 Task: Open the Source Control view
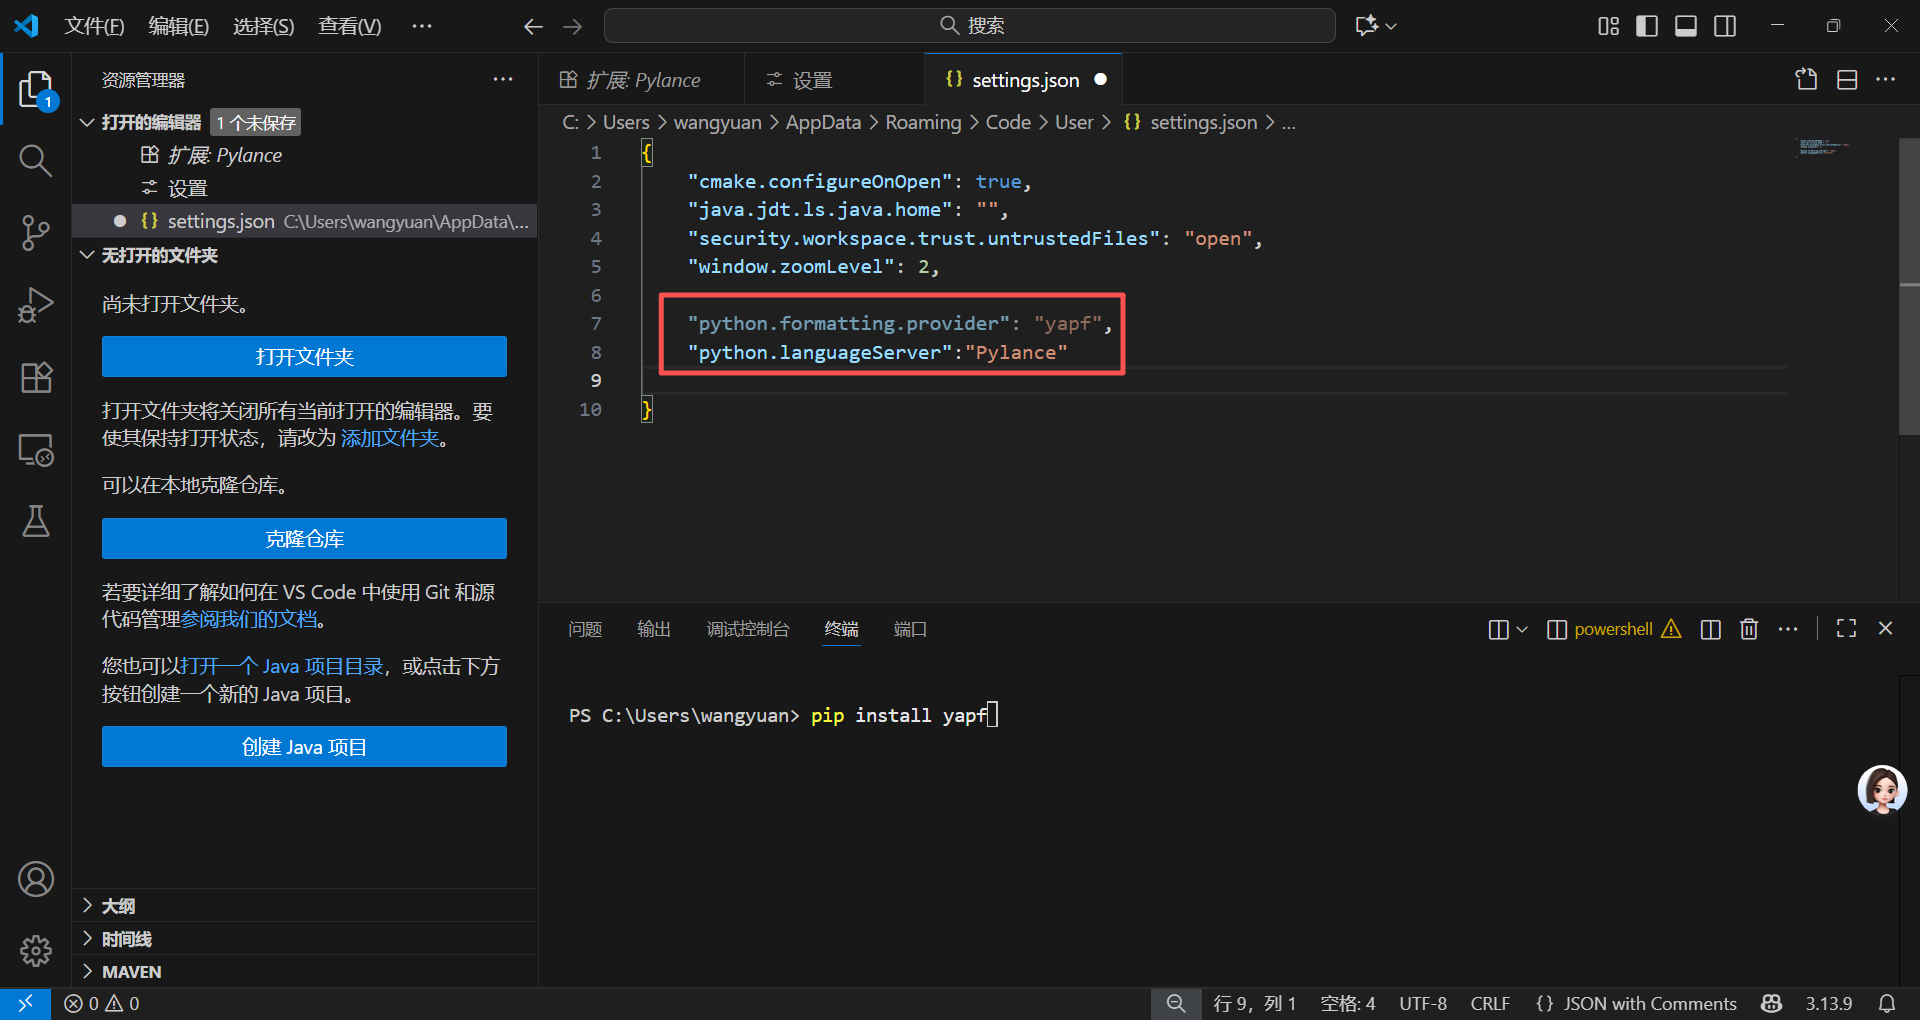(x=36, y=233)
